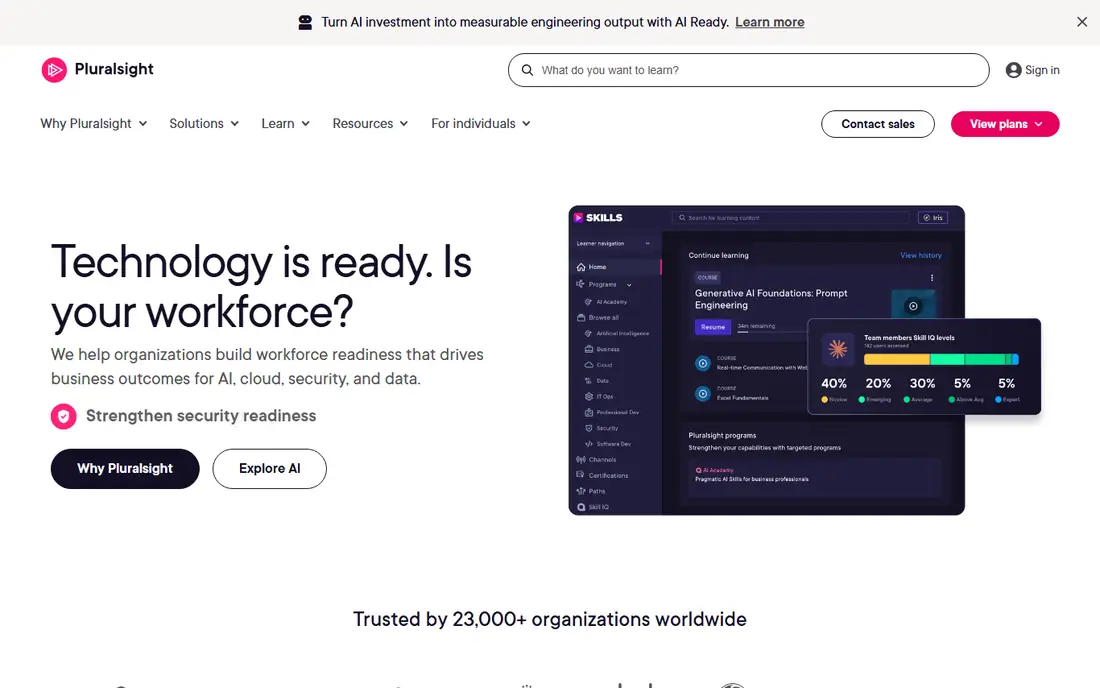Viewport: 1100px width, 688px height.
Task: Click the Generative AI course play thumbnail
Action: click(x=913, y=306)
